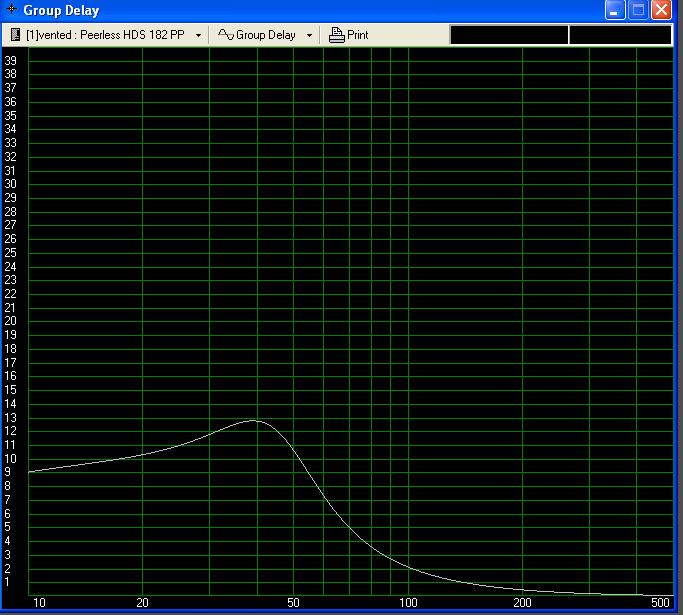683x615 pixels.
Task: Click the sine wave Group Delay icon
Action: [226, 34]
